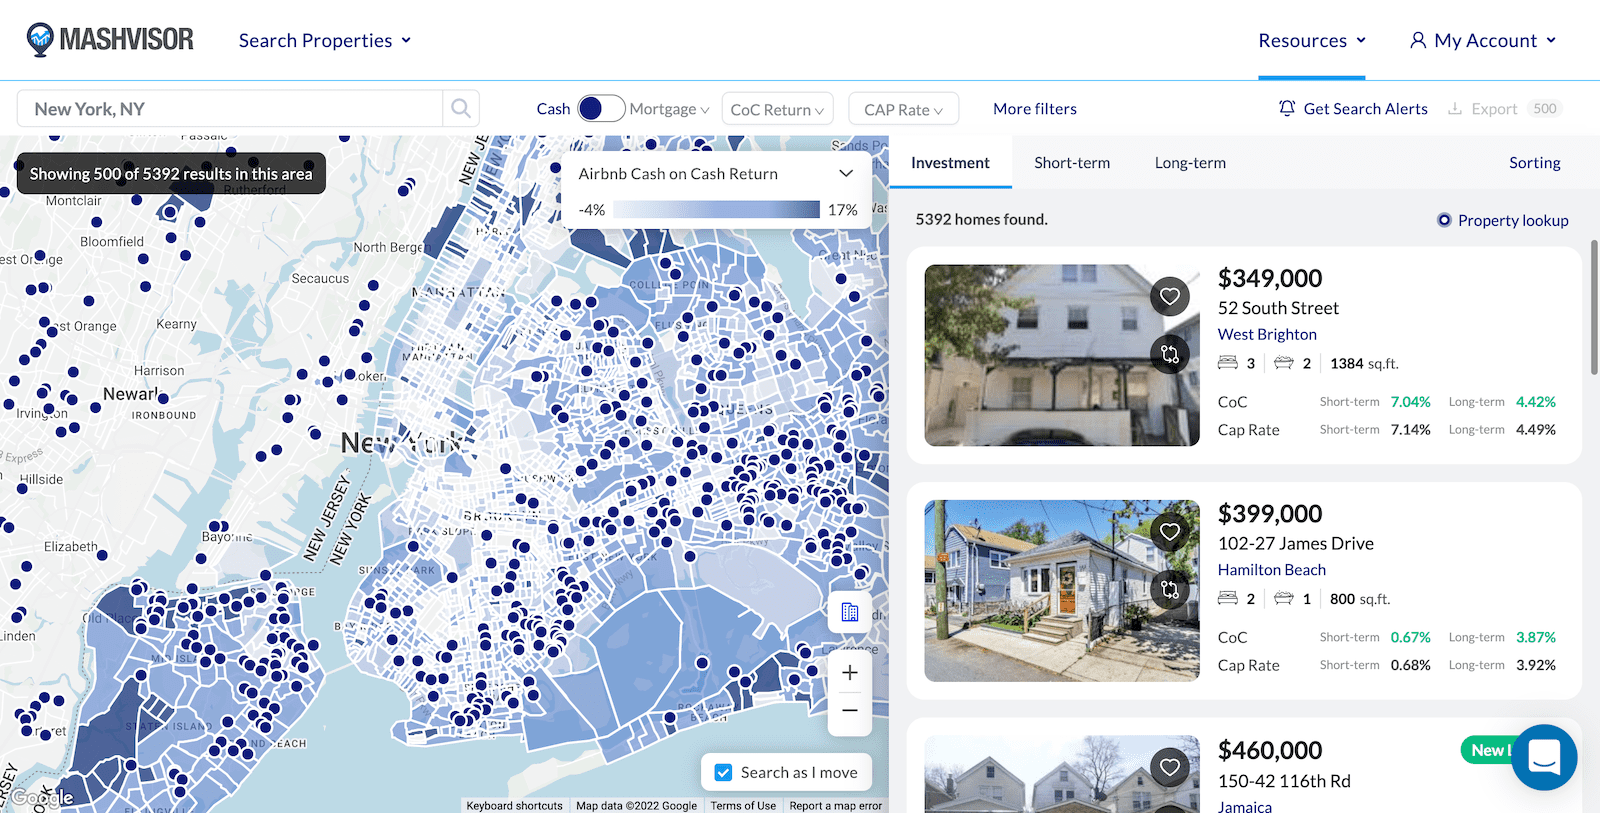Open the 52 South Street property photo
Screen dimensions: 1600x813
(x=1062, y=355)
